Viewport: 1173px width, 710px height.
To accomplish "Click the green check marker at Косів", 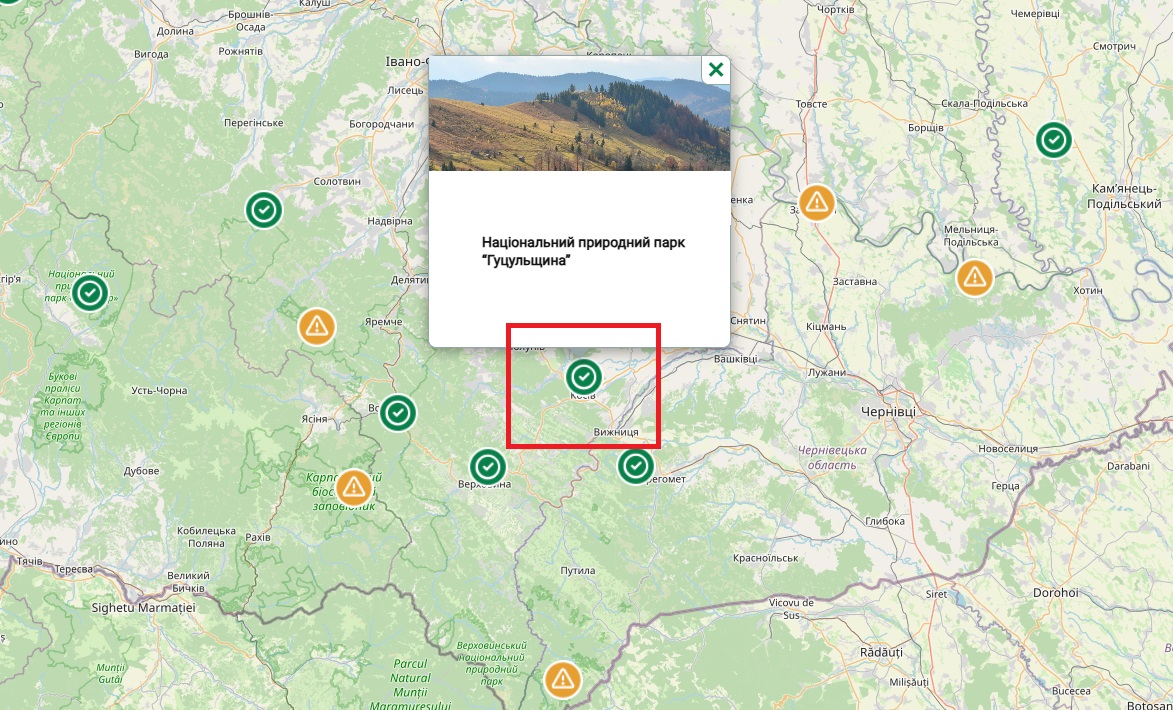I will coord(584,377).
